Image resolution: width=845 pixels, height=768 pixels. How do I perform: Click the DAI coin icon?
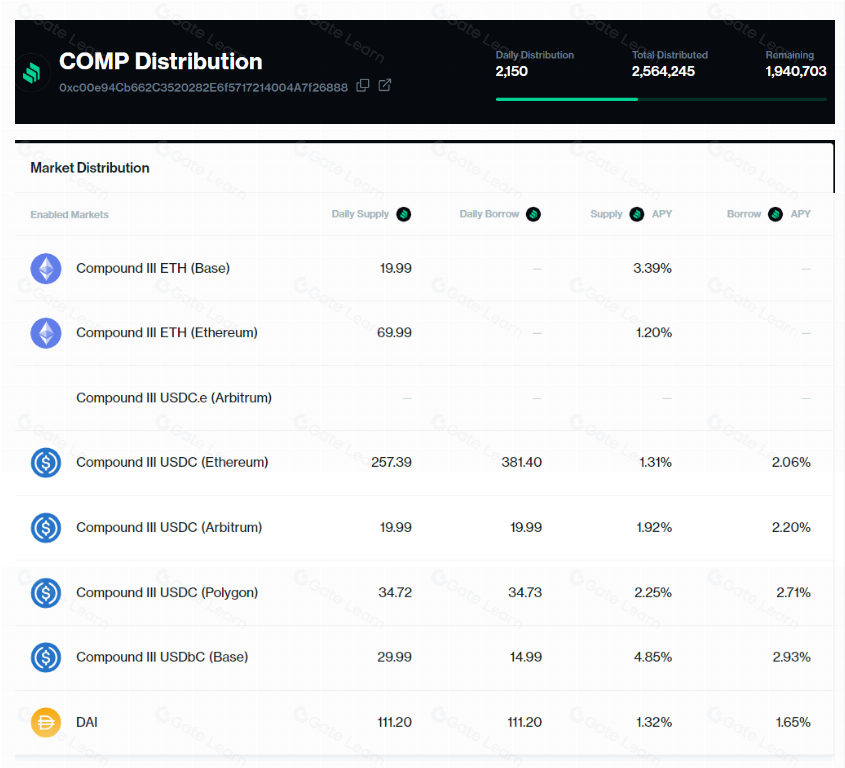tap(46, 722)
